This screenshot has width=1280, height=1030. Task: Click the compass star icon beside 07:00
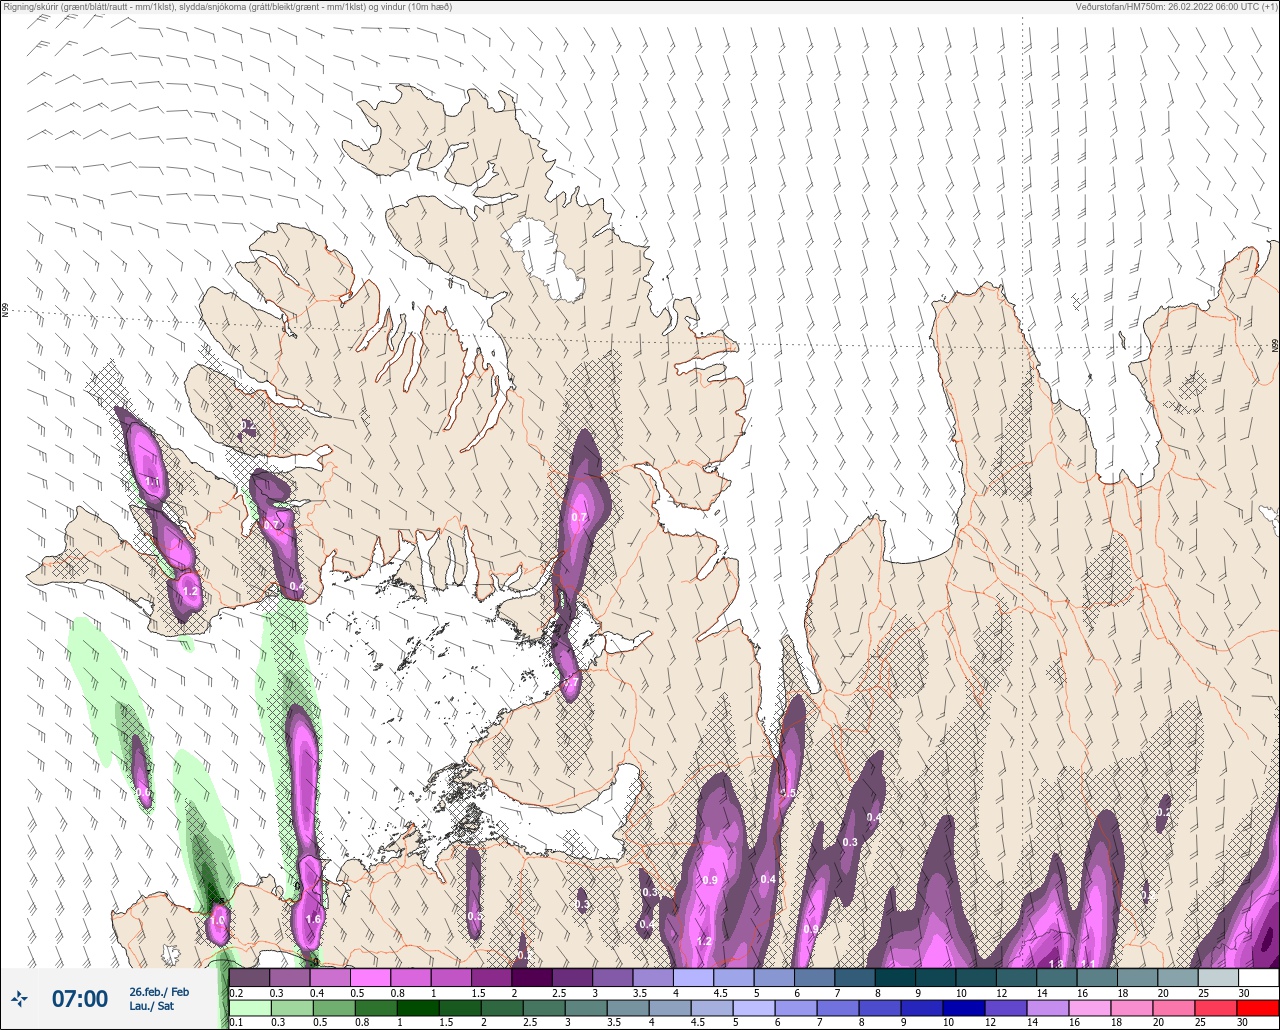(19, 998)
